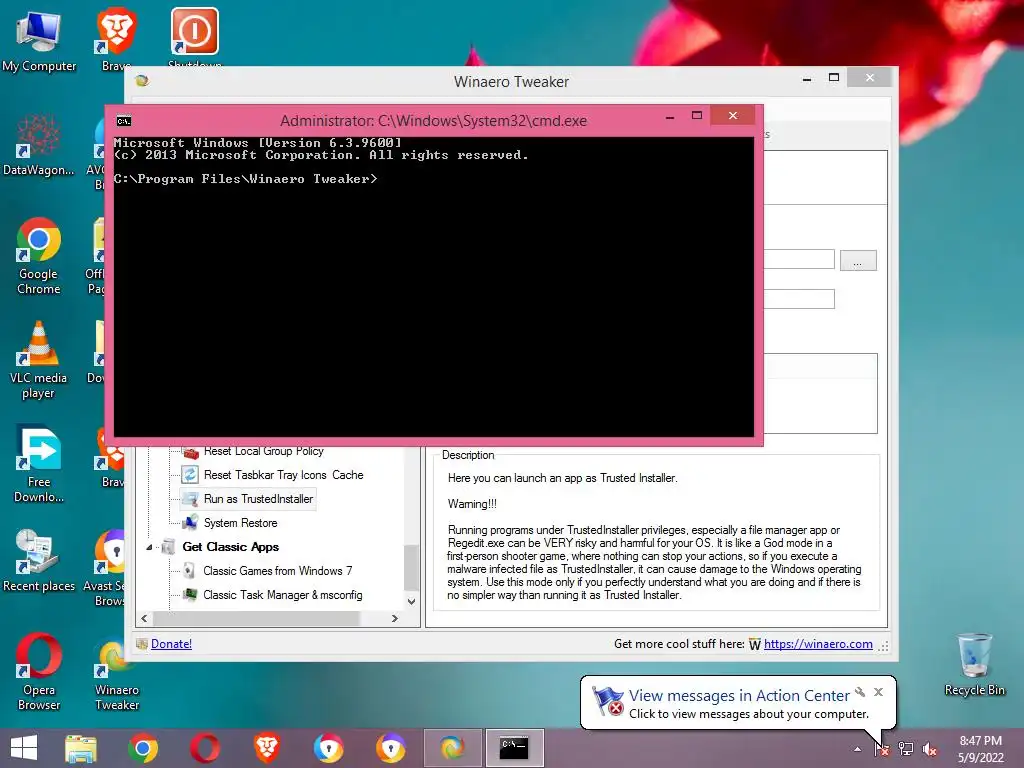Close the Action Center notification balloon
The image size is (1024, 768).
click(878, 692)
